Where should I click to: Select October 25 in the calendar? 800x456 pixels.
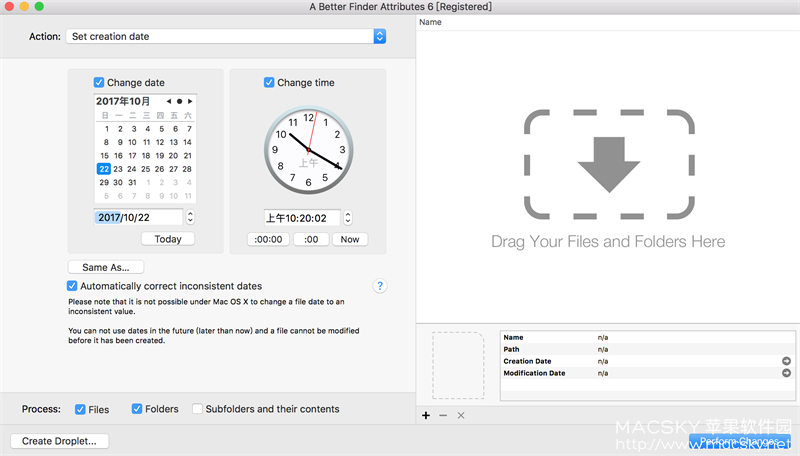point(145,169)
